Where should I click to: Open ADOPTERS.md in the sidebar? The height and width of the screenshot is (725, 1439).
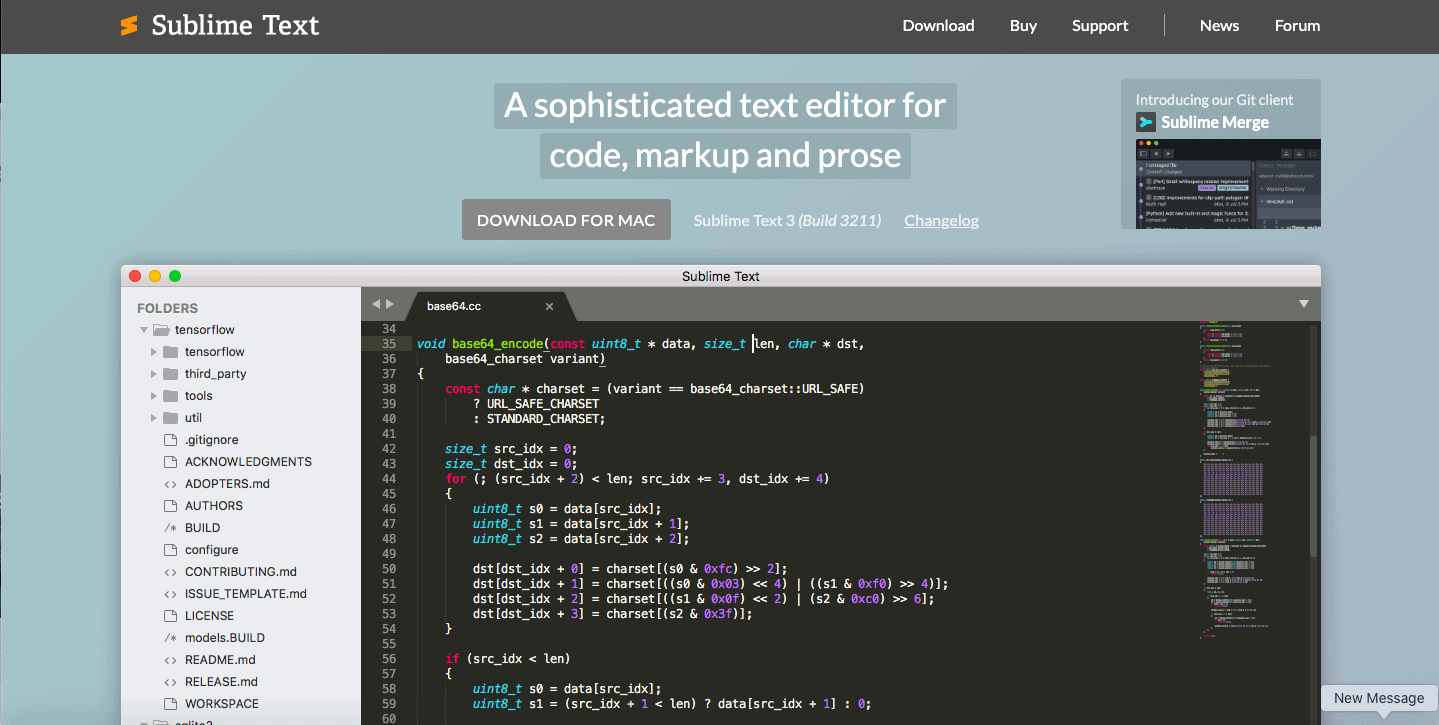pos(227,484)
